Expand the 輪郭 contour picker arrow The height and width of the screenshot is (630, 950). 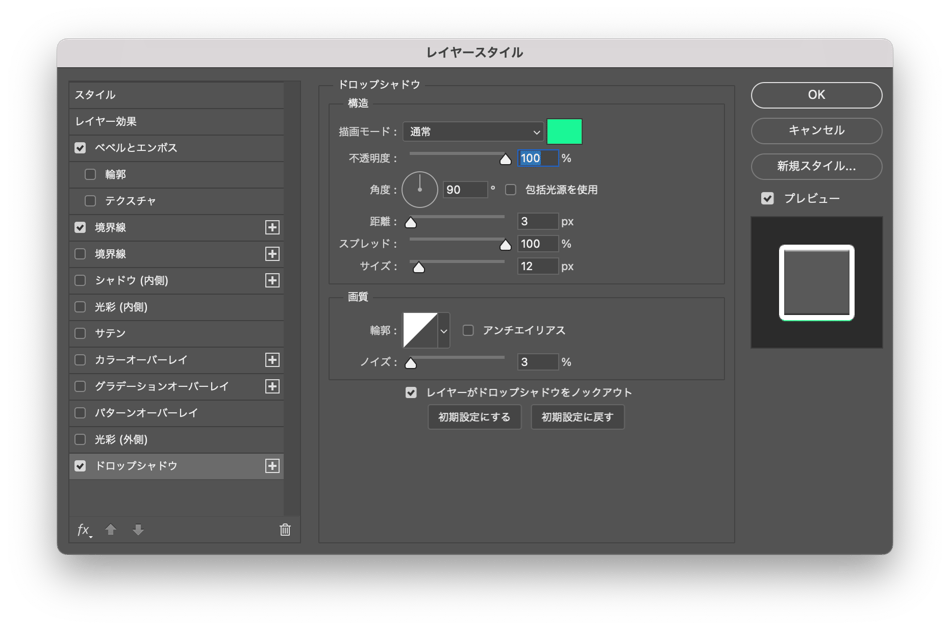443,330
